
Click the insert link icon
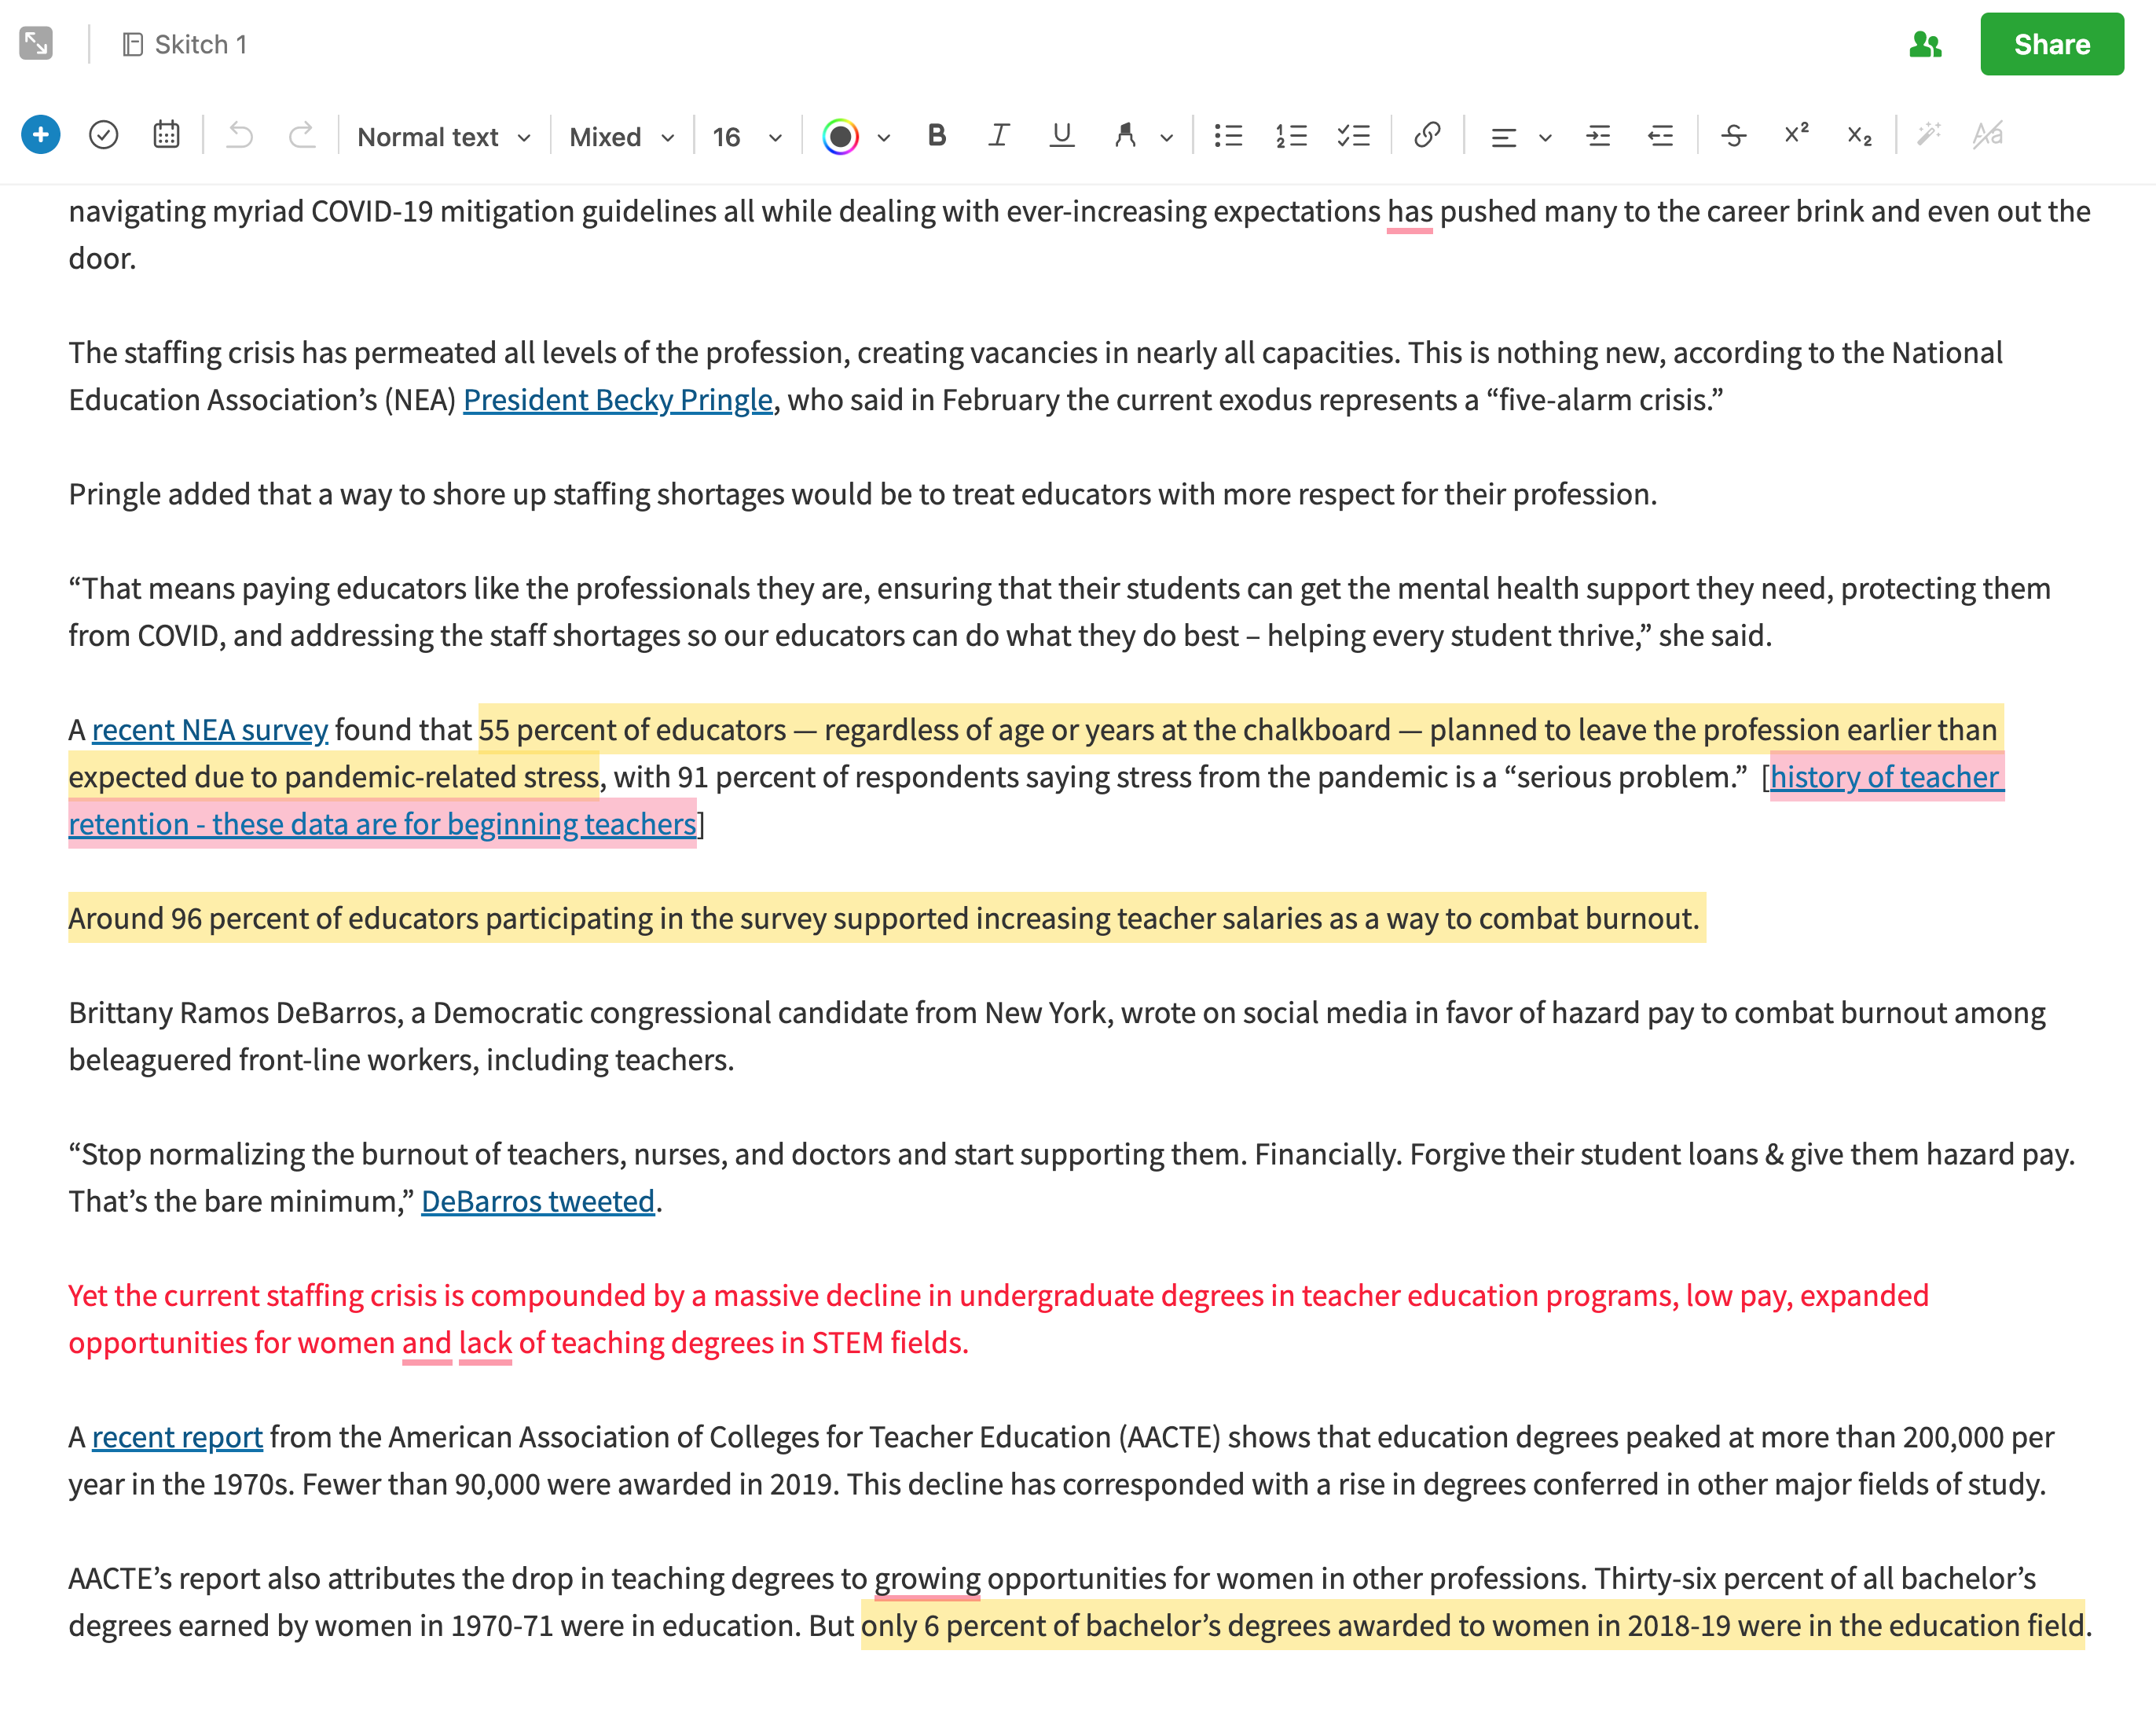click(x=1427, y=135)
